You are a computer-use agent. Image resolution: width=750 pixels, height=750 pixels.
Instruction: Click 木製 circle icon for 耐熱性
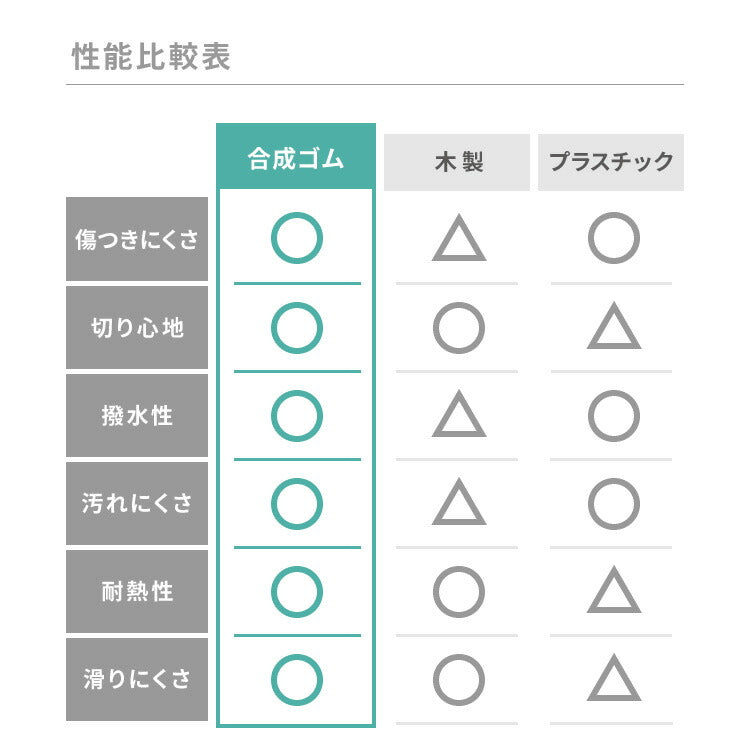[x=458, y=591]
